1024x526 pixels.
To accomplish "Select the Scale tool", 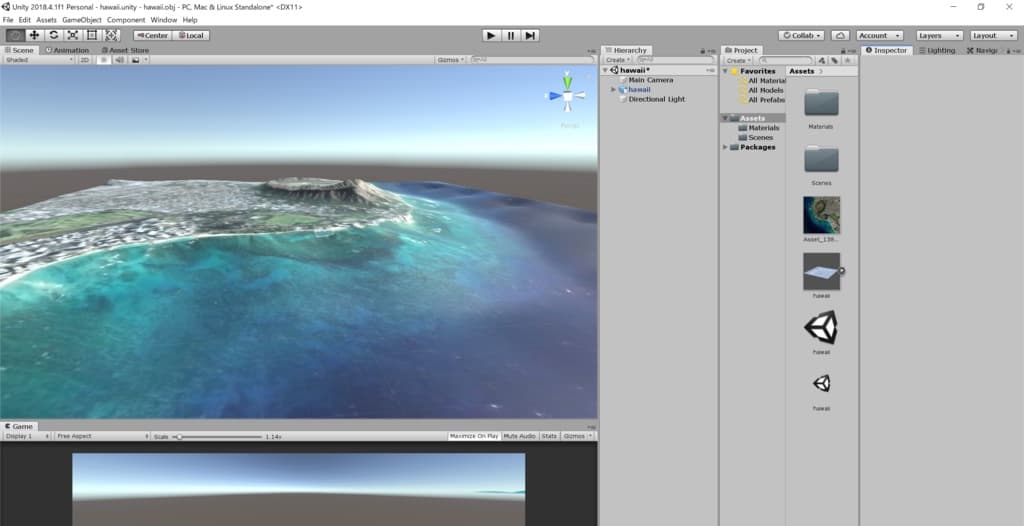I will 73,35.
